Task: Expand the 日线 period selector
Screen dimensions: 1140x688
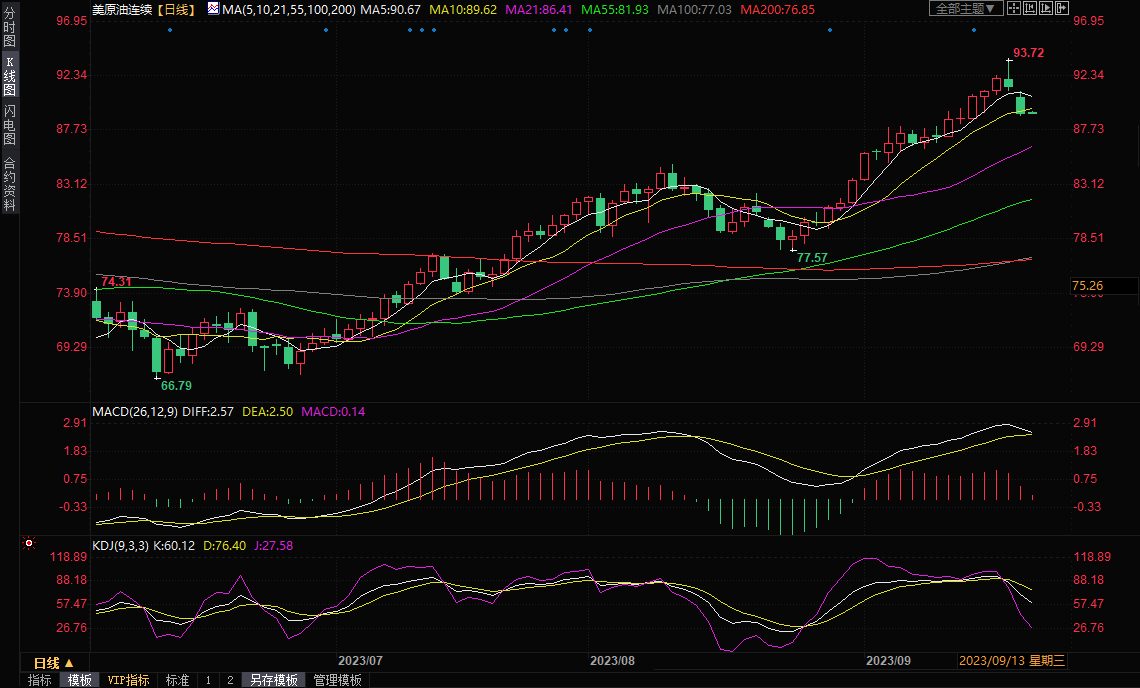Action: (x=53, y=663)
